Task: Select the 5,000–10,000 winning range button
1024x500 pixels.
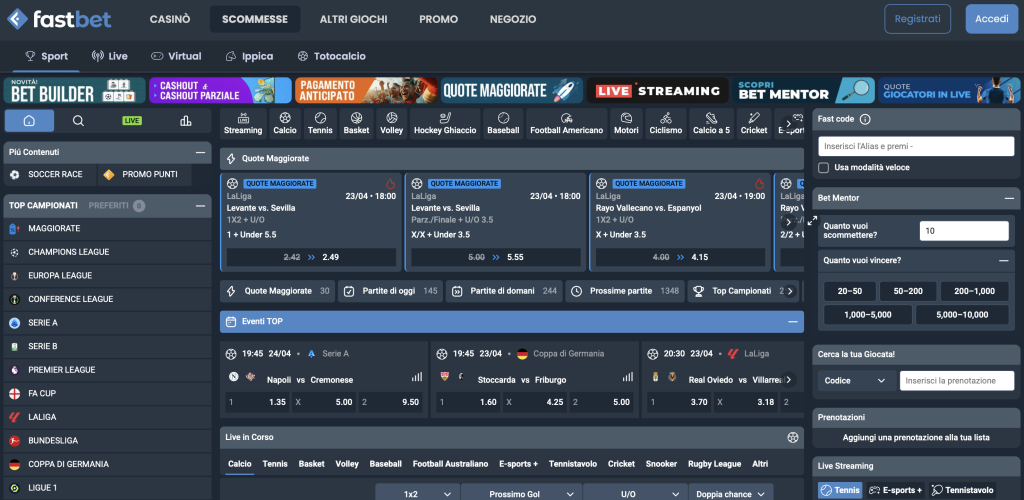Action: click(962, 315)
